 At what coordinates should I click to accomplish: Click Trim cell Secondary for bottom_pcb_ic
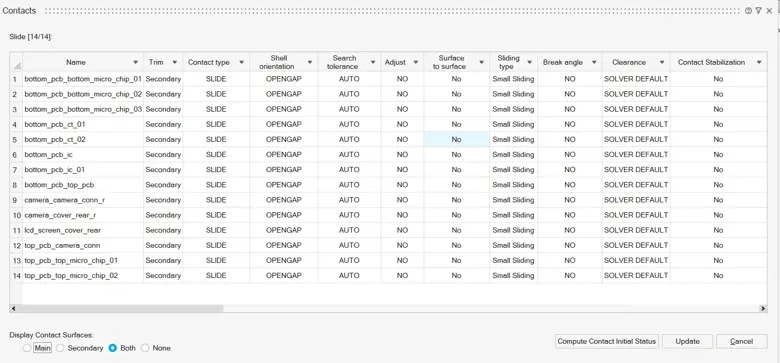pyautogui.click(x=163, y=155)
